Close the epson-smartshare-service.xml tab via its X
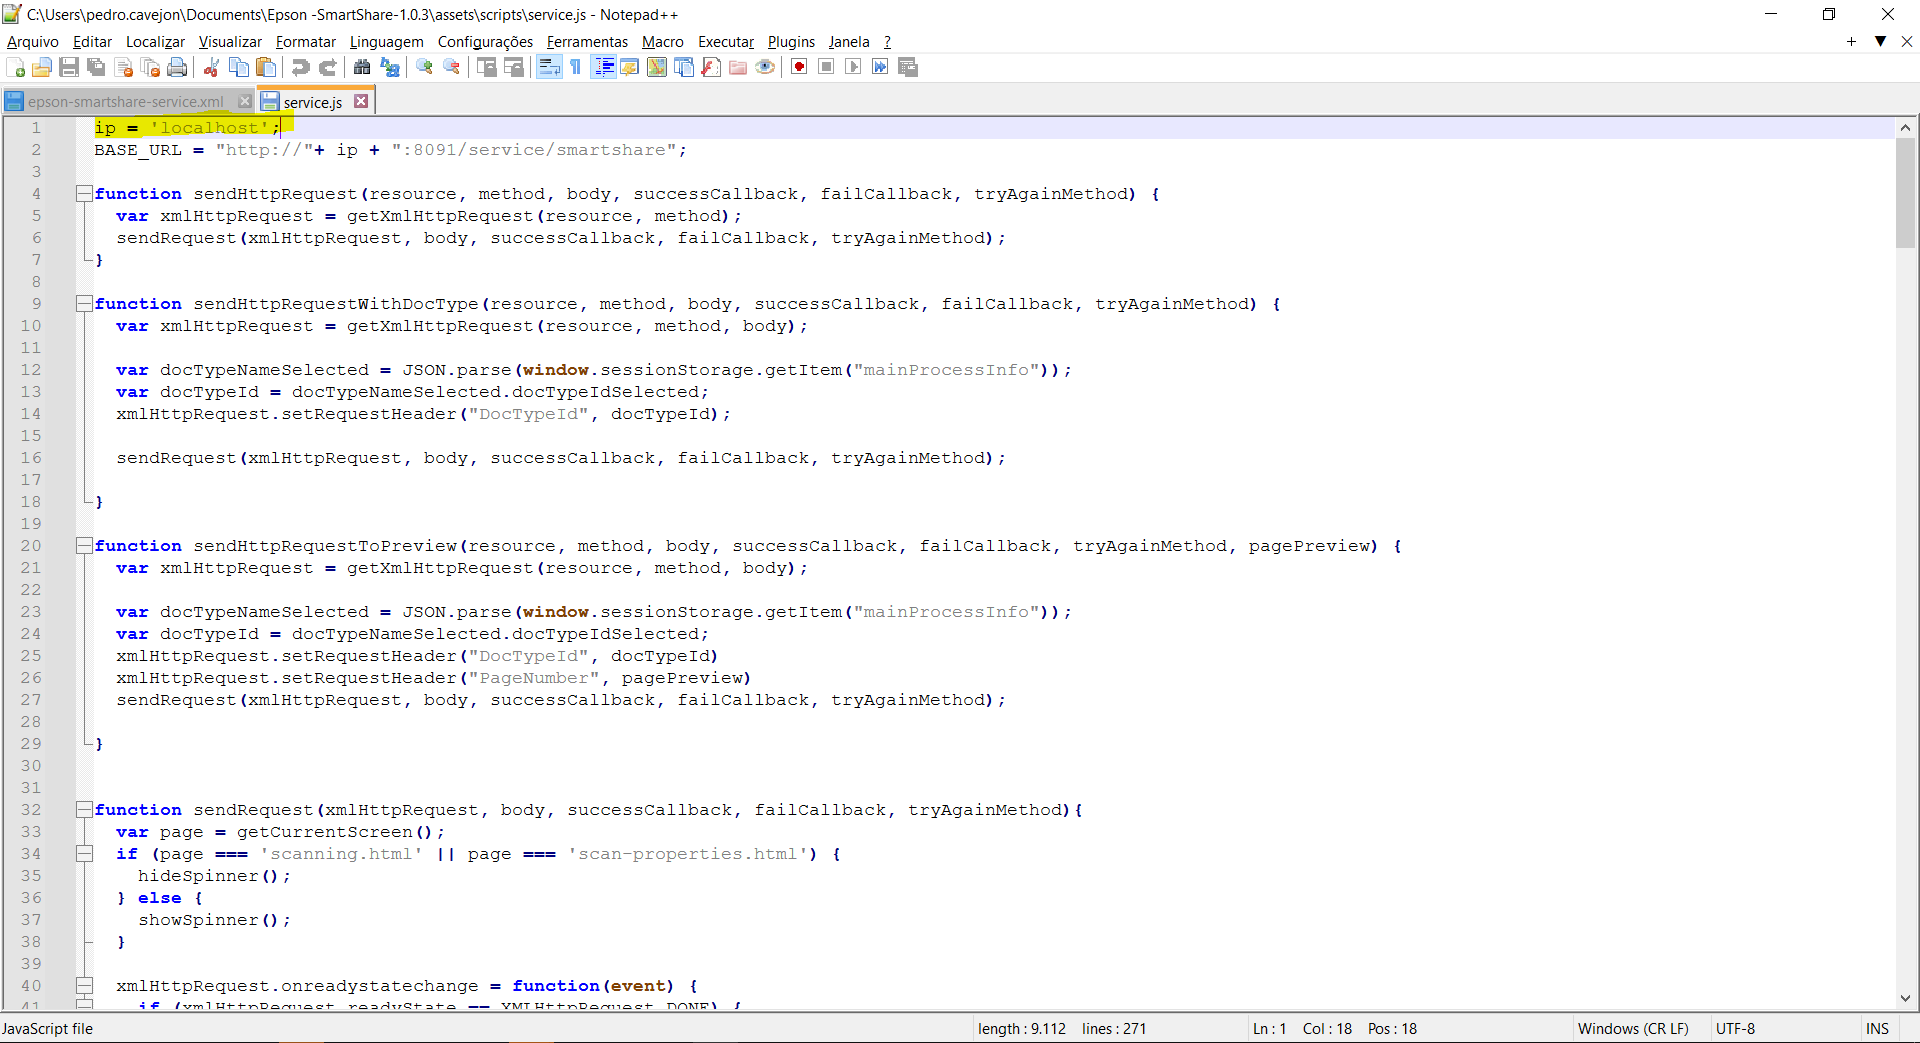The height and width of the screenshot is (1043, 1920). (245, 101)
